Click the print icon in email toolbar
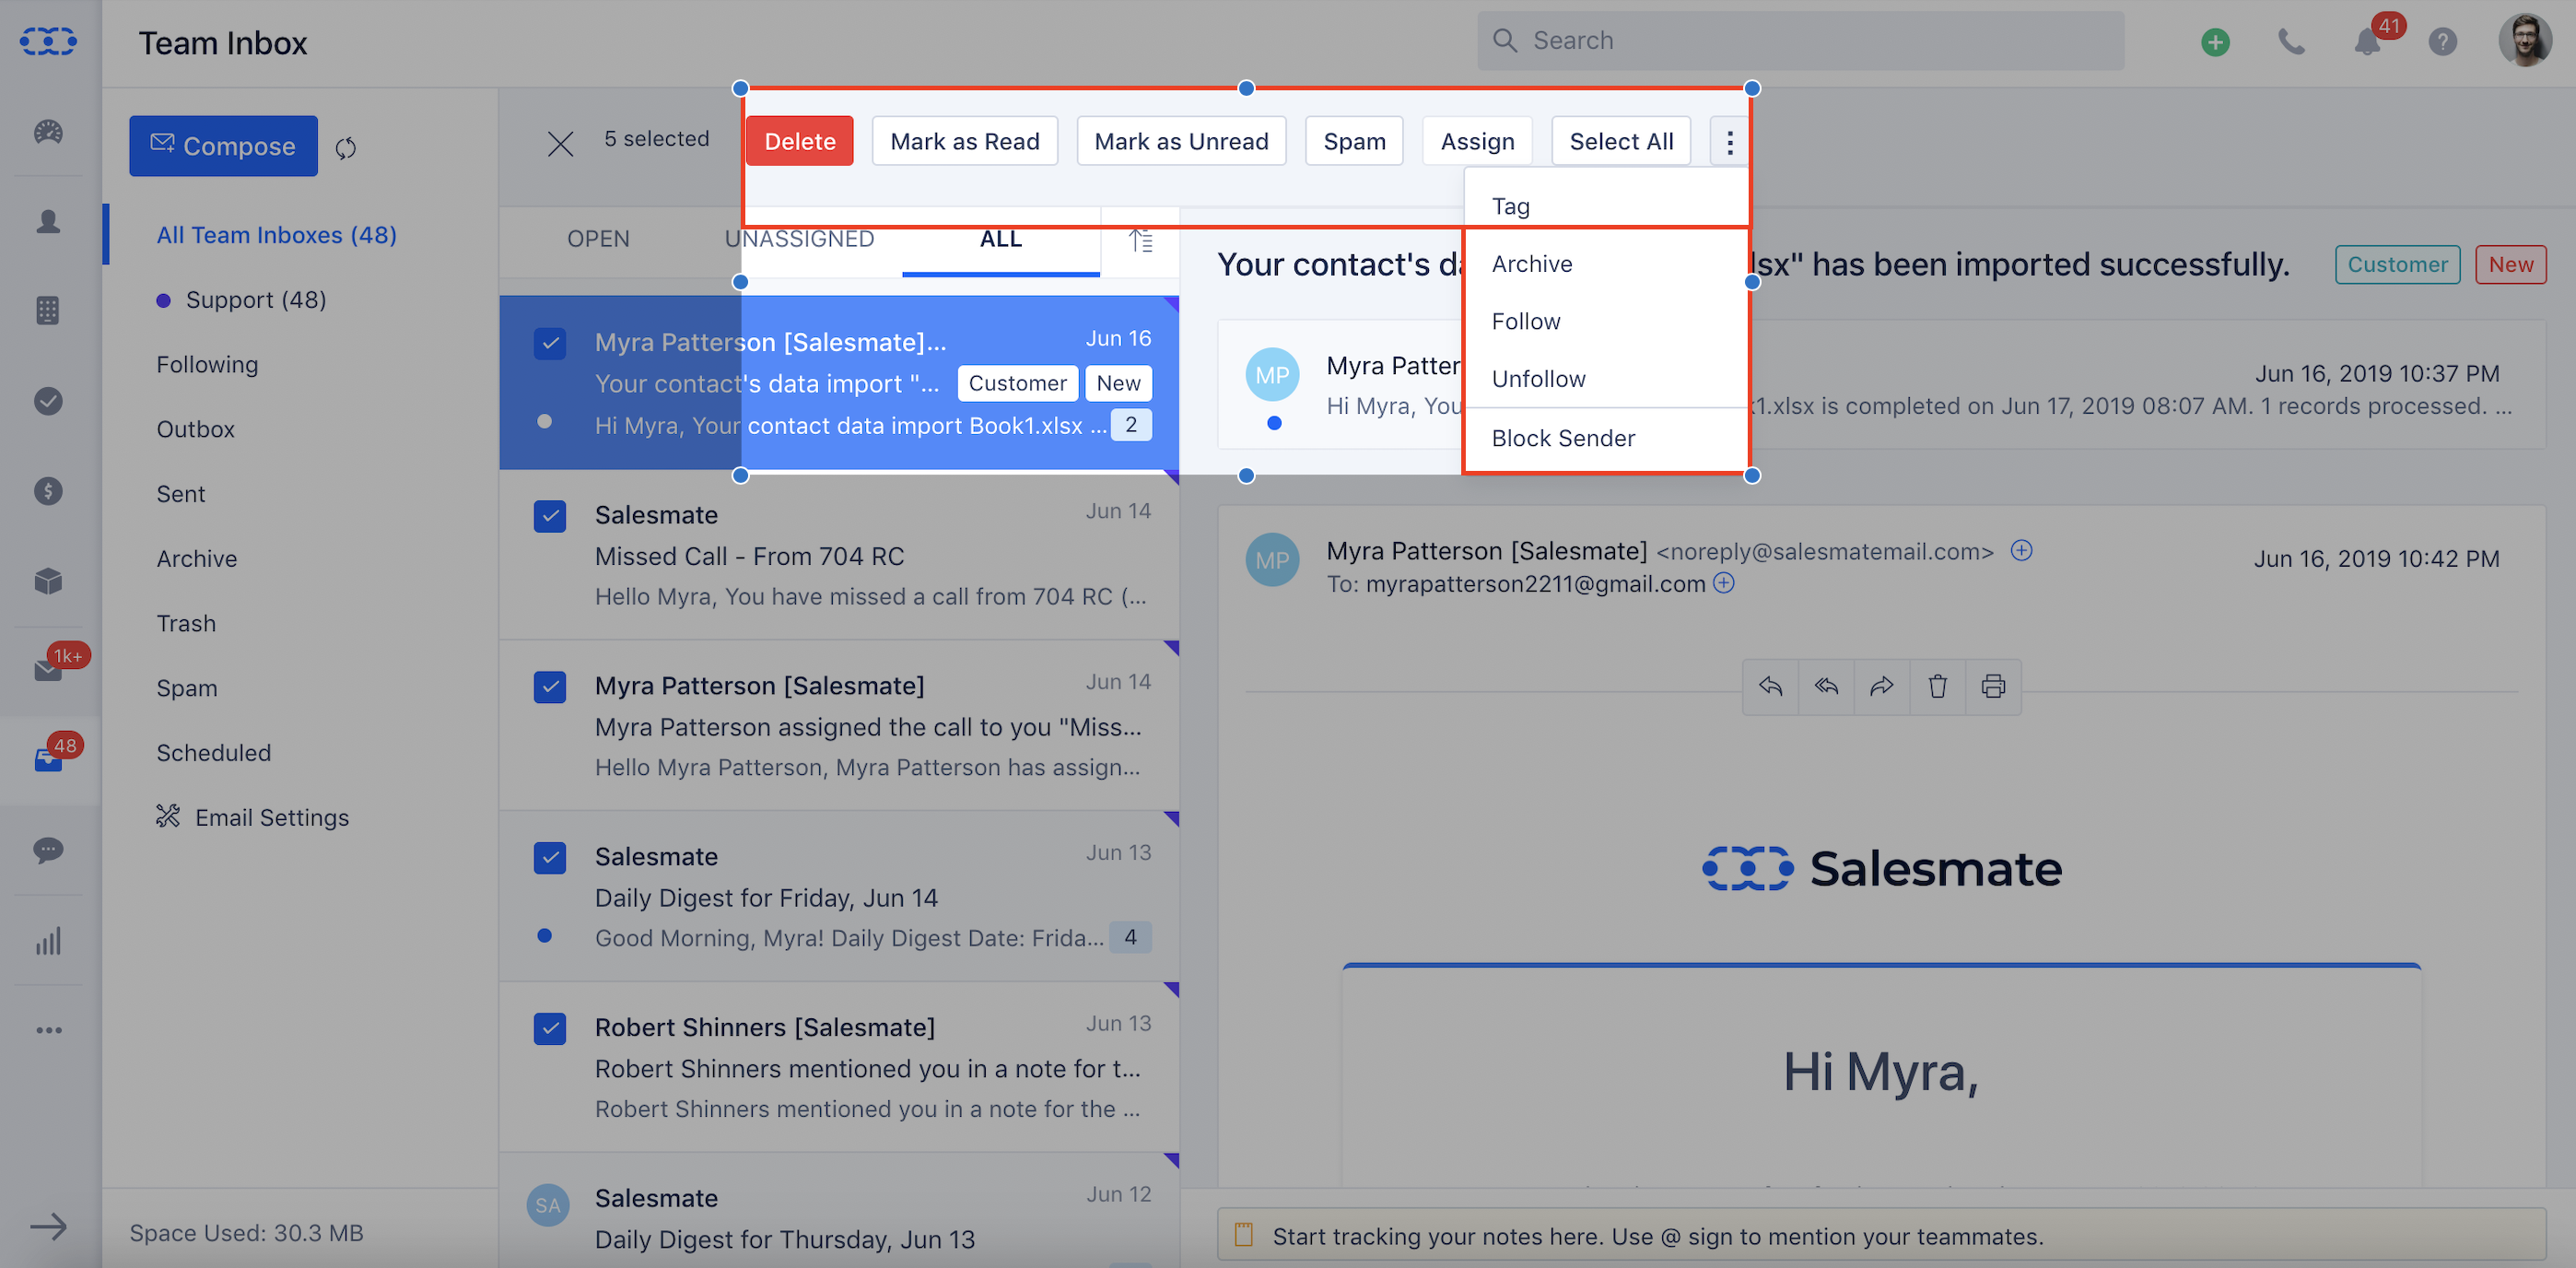The width and height of the screenshot is (2576, 1268). [1993, 686]
